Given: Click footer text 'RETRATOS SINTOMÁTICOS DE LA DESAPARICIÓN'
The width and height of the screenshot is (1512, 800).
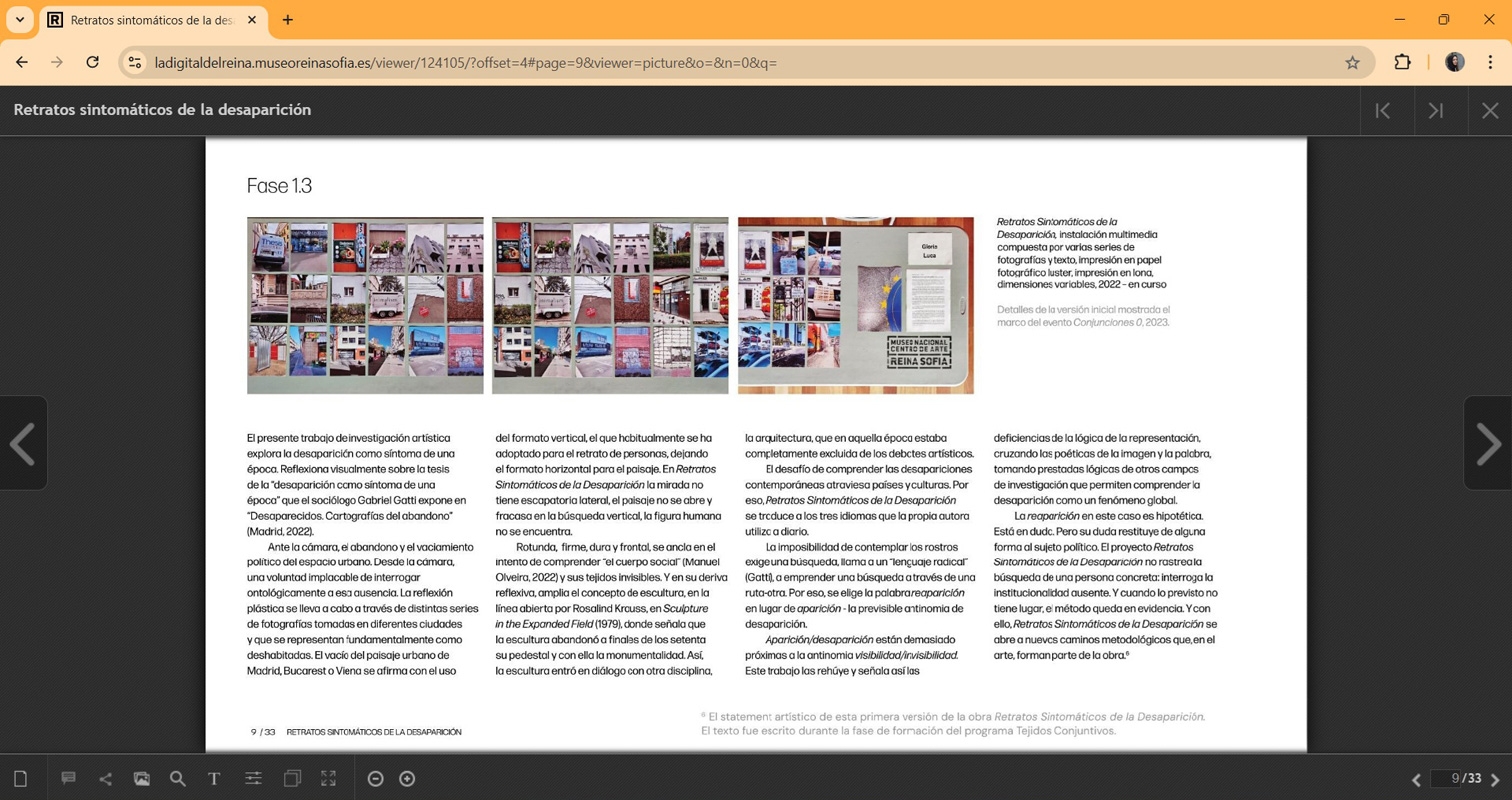Looking at the screenshot, I should (x=374, y=732).
